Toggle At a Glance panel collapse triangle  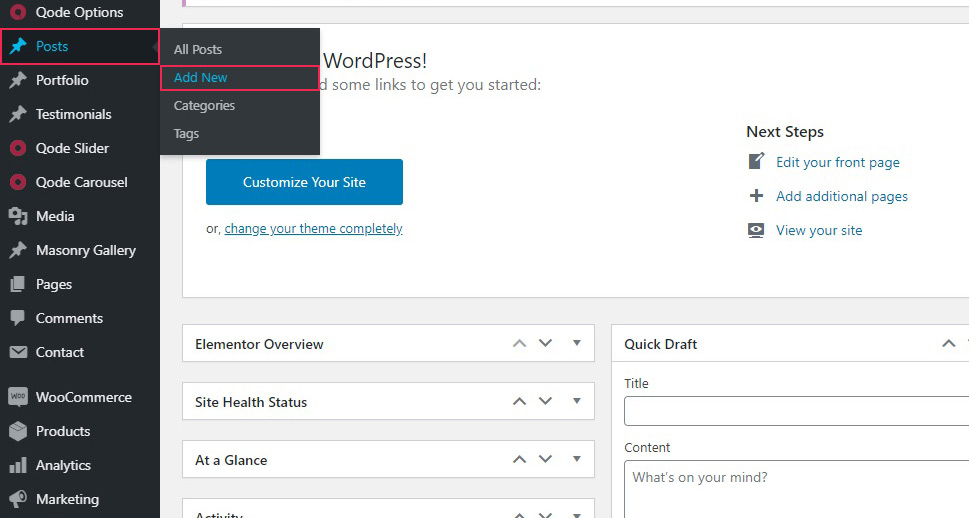click(577, 459)
